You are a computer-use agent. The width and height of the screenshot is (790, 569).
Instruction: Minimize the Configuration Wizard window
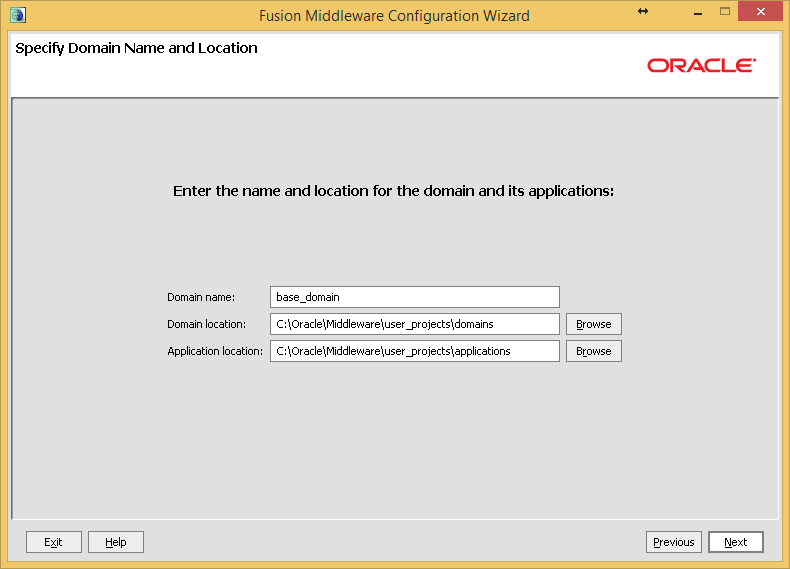[698, 12]
